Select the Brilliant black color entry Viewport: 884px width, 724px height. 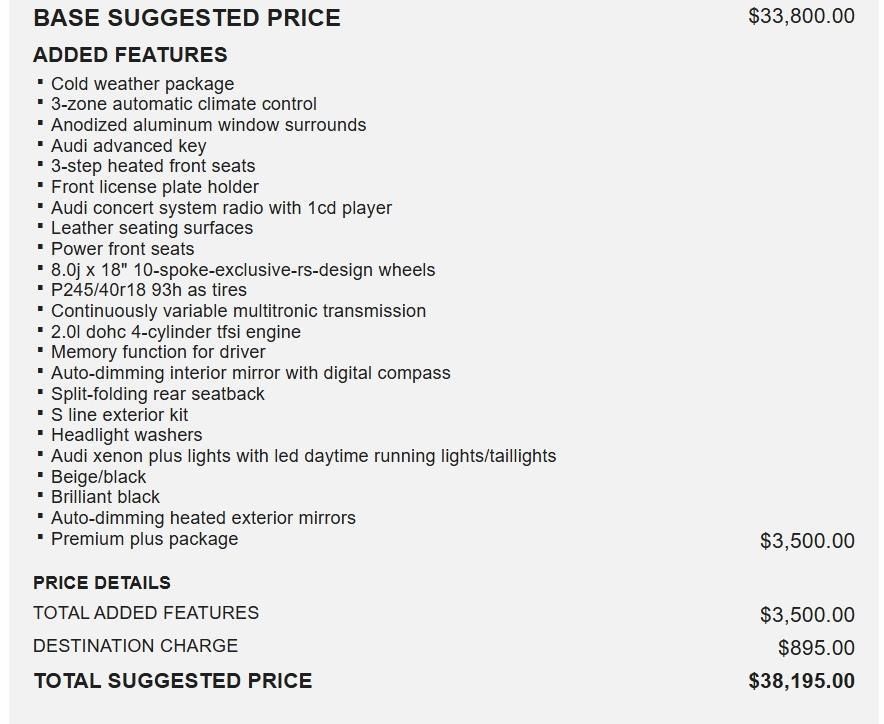click(105, 497)
